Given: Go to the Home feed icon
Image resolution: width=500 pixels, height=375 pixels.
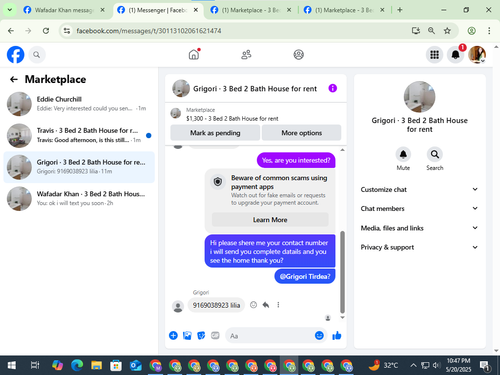Looking at the screenshot, I should coord(194,54).
